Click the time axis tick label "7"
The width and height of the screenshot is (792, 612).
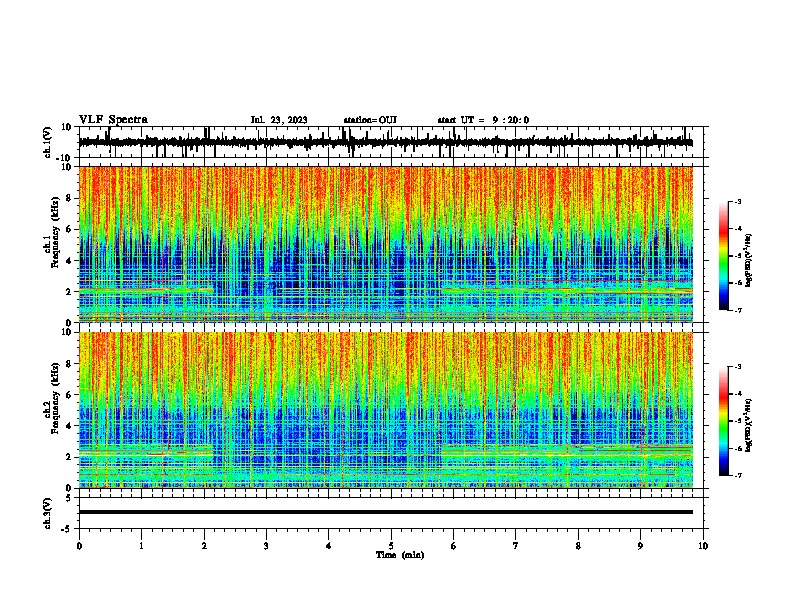tap(516, 546)
